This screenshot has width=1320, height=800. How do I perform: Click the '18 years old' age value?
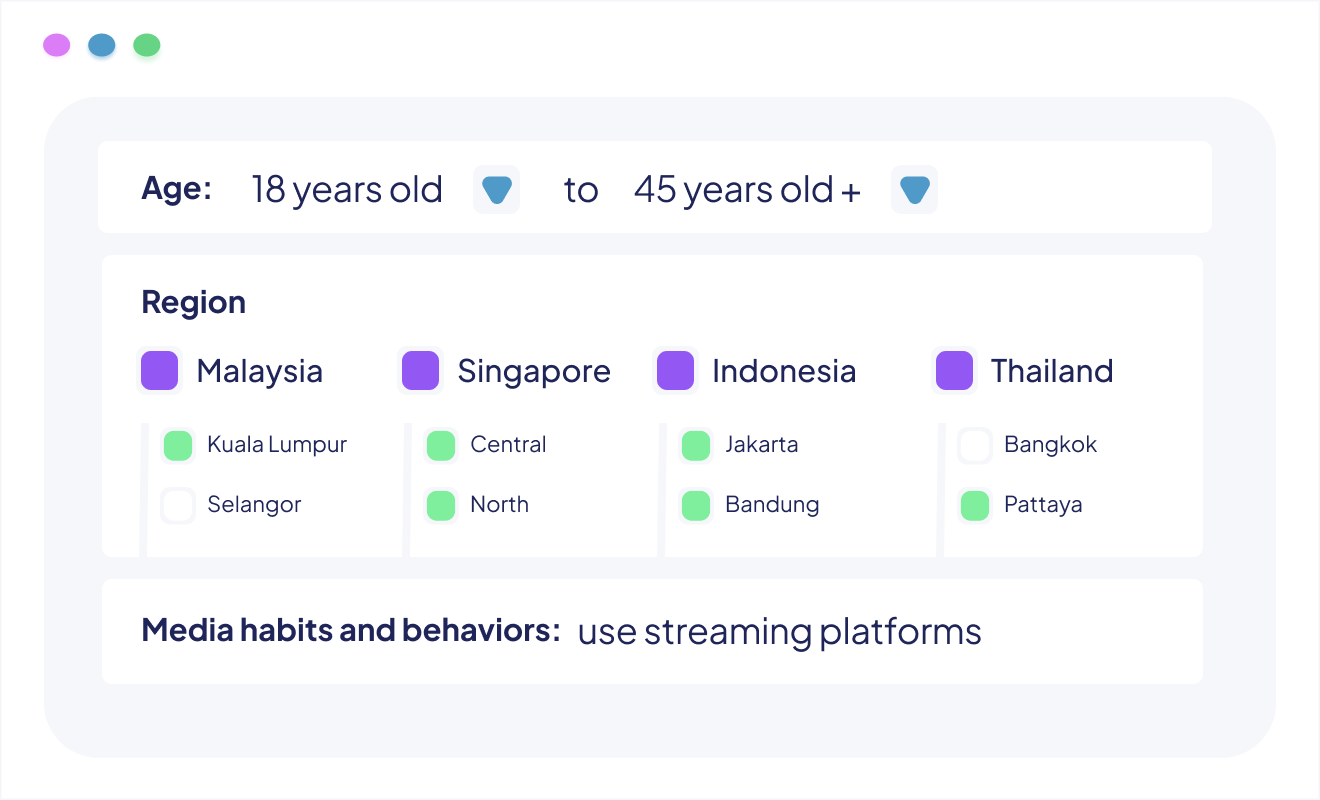coord(347,190)
